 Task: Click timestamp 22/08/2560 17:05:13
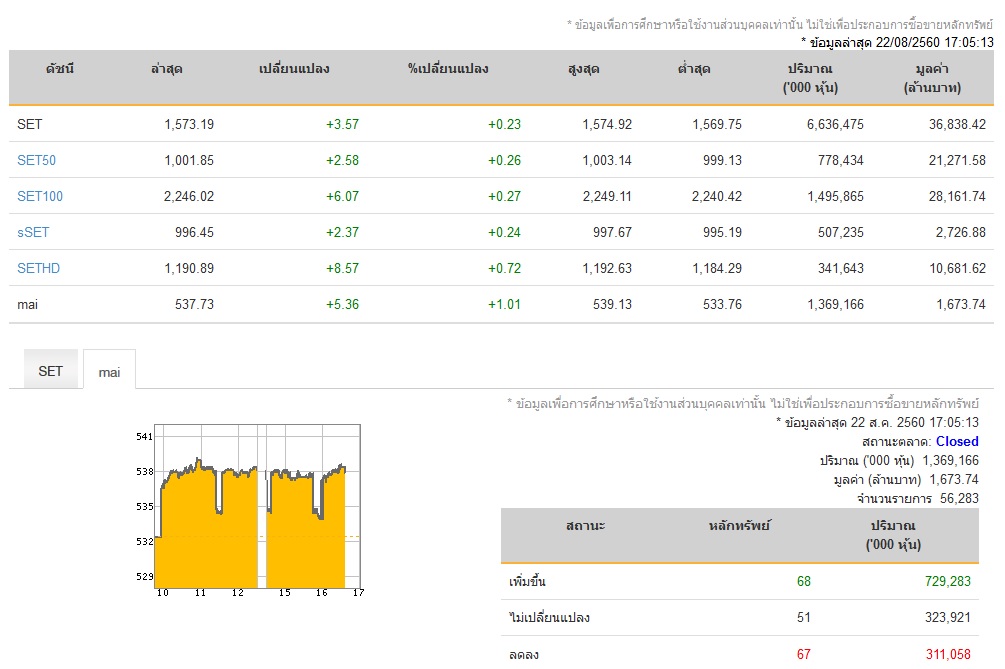point(934,42)
